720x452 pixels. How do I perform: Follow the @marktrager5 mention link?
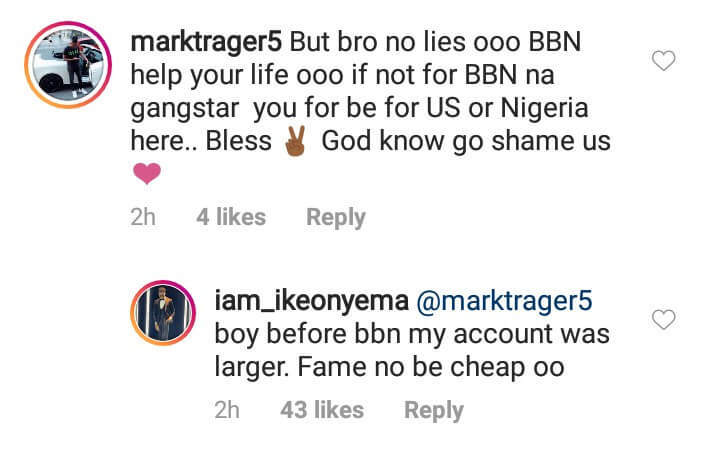pyautogui.click(x=504, y=301)
